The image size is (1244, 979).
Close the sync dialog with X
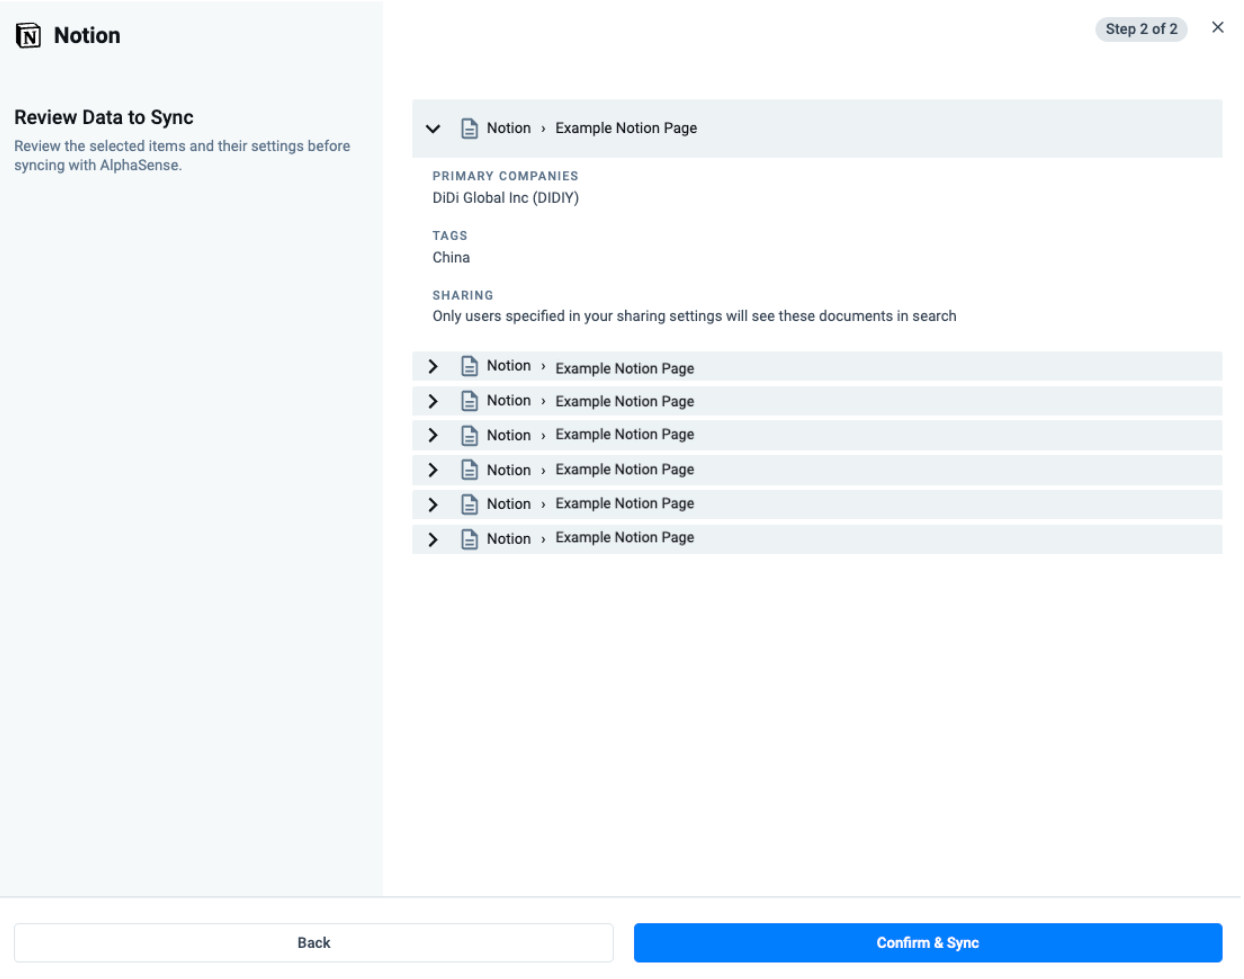click(x=1217, y=28)
